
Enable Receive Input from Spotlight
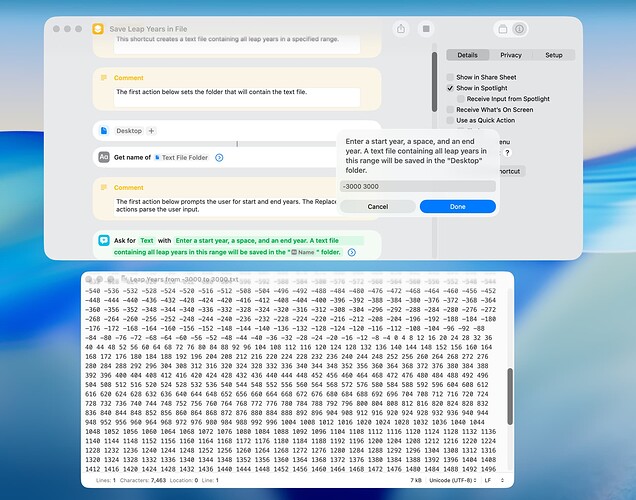[x=461, y=99]
